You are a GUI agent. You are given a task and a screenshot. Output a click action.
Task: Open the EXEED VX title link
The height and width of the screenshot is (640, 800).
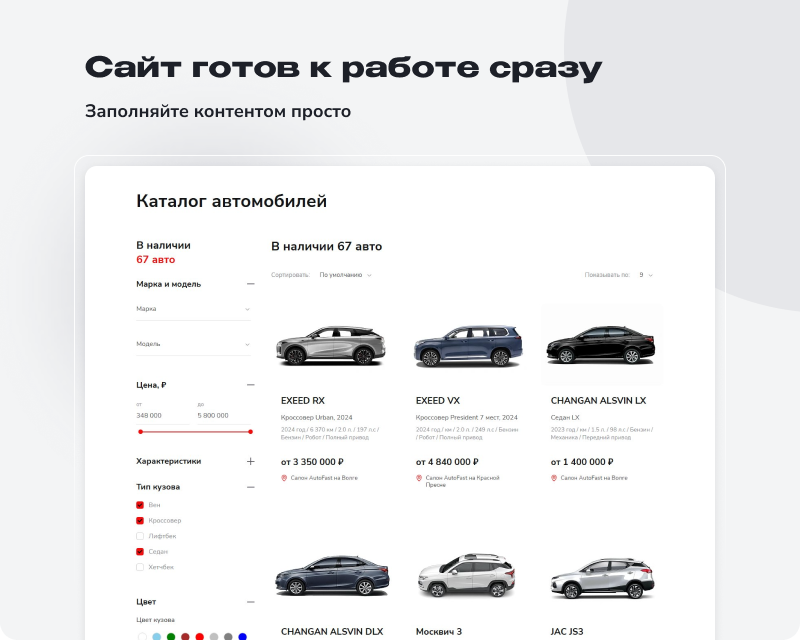click(438, 401)
